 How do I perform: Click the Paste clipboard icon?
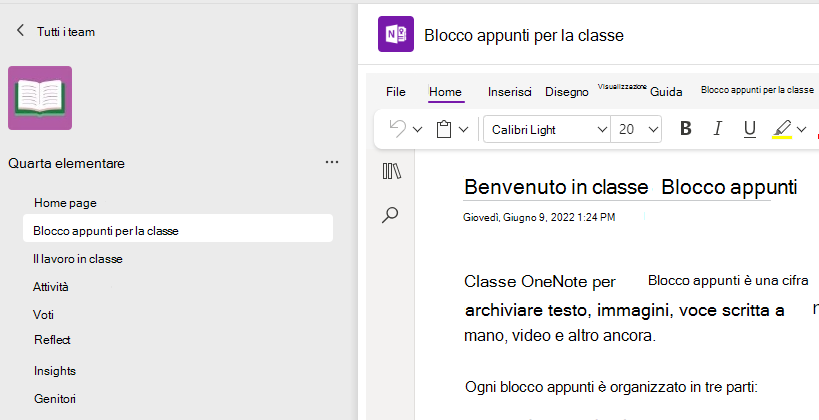[x=443, y=129]
